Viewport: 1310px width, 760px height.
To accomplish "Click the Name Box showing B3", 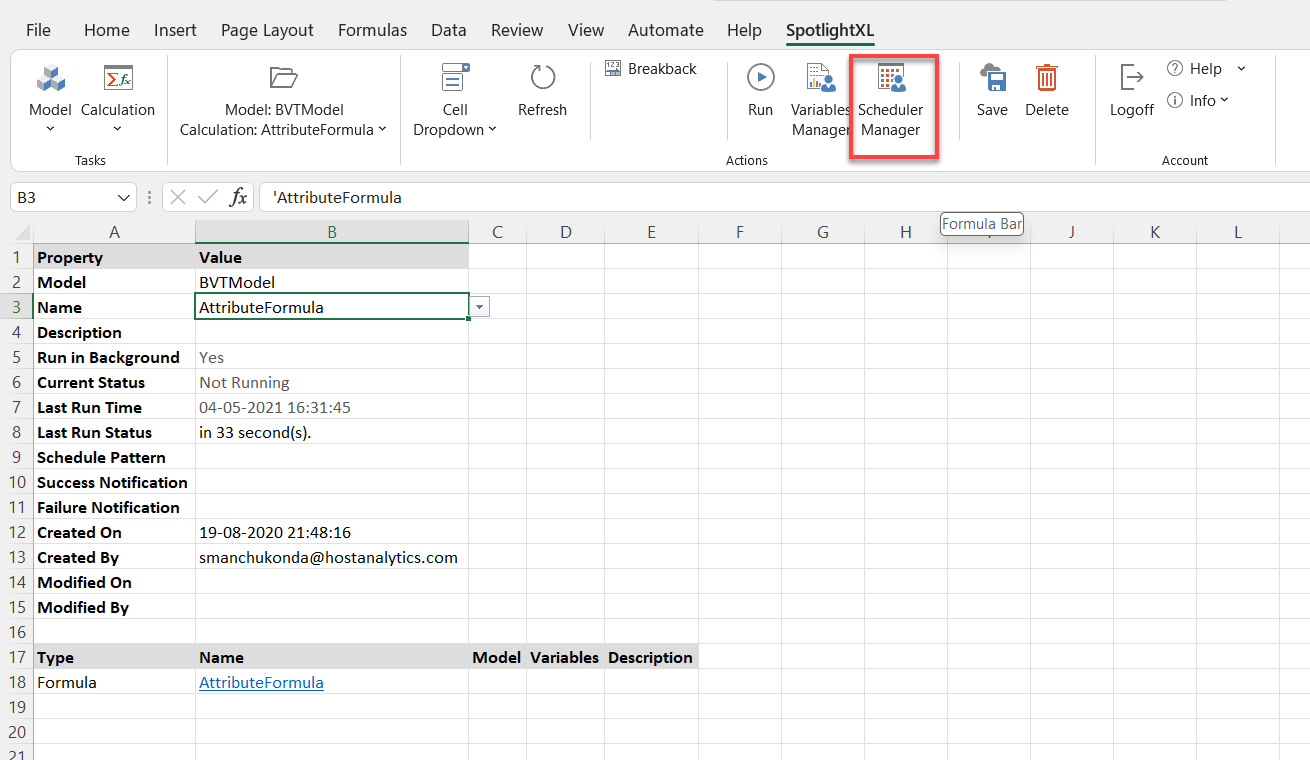I will pyautogui.click(x=62, y=198).
